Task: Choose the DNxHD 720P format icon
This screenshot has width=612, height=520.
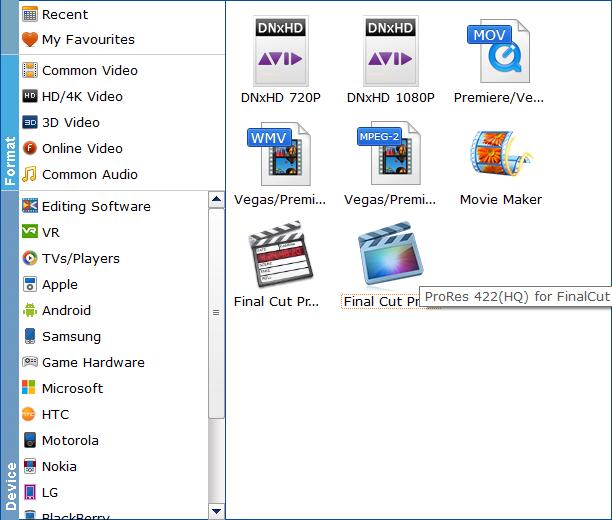Action: (281, 51)
